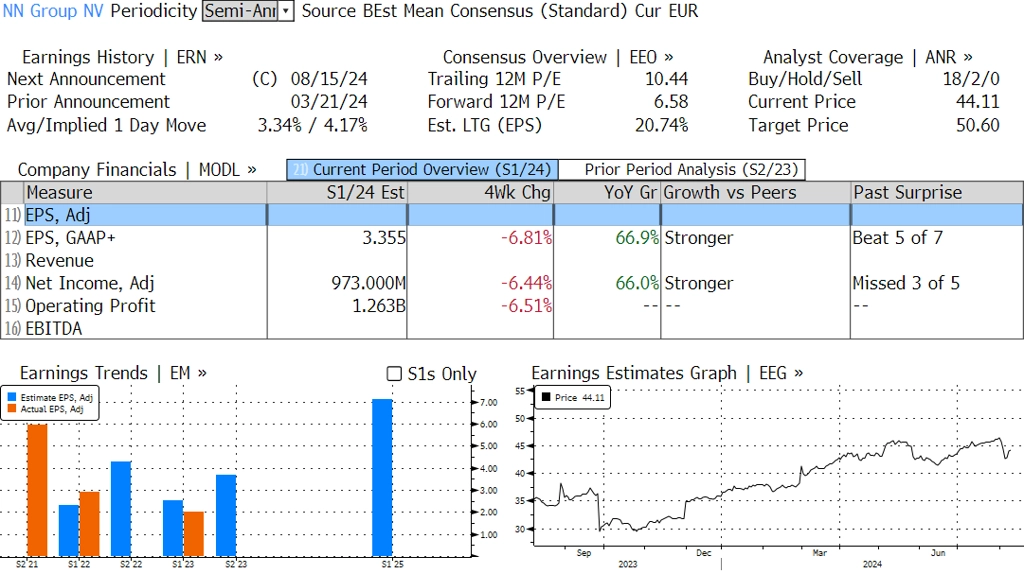
Task: Click the 4Wk Chg column header
Action: point(480,193)
